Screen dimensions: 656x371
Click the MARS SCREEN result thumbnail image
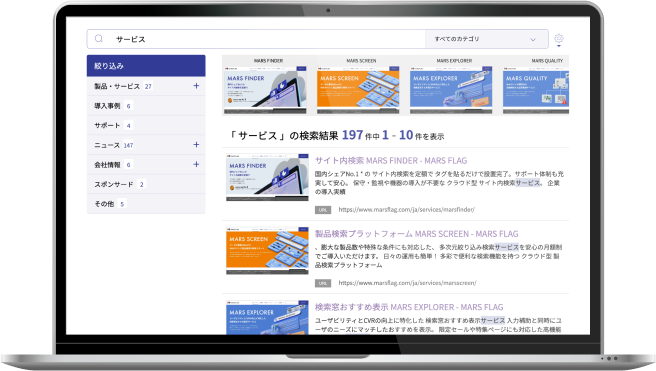[267, 251]
